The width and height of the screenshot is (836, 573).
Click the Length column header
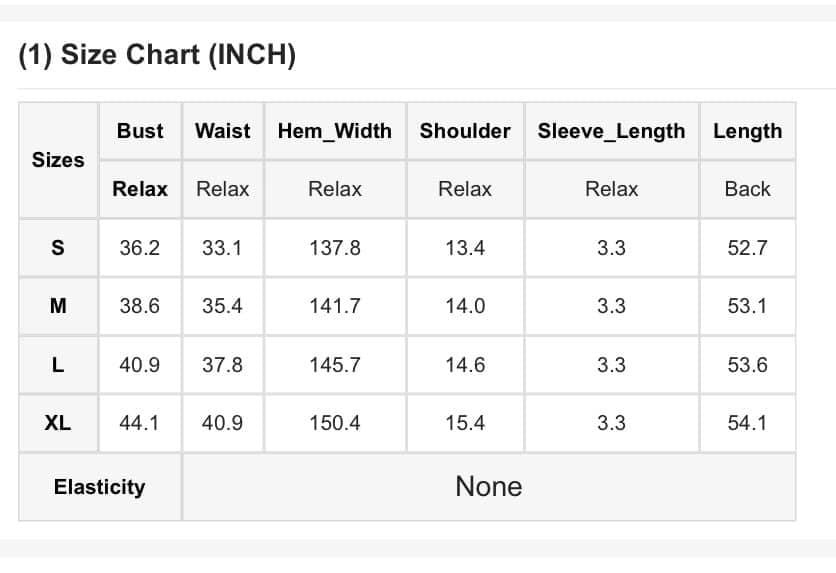(747, 131)
